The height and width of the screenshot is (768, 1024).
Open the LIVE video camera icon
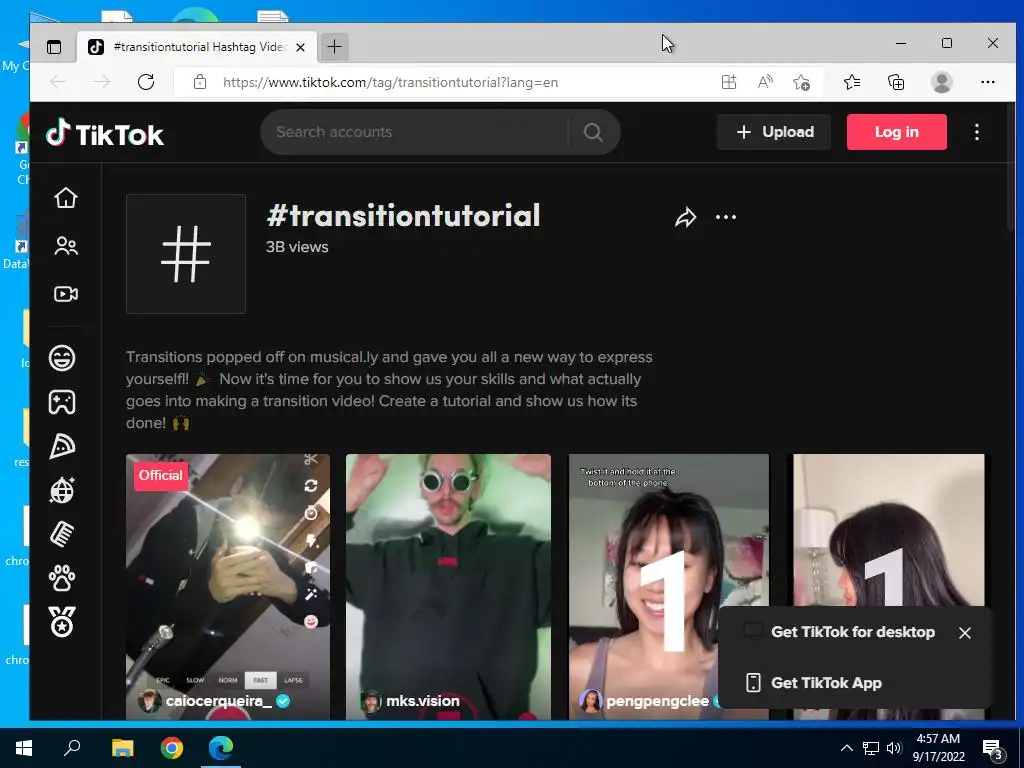coord(66,294)
